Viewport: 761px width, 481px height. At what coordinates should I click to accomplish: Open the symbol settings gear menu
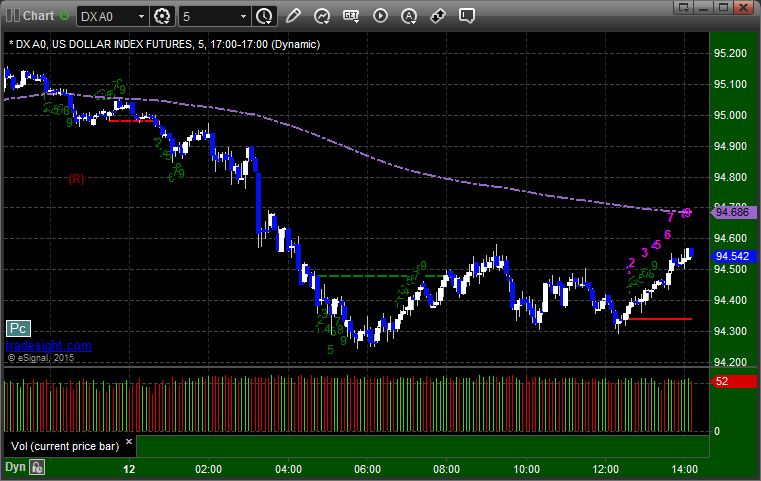coord(162,16)
